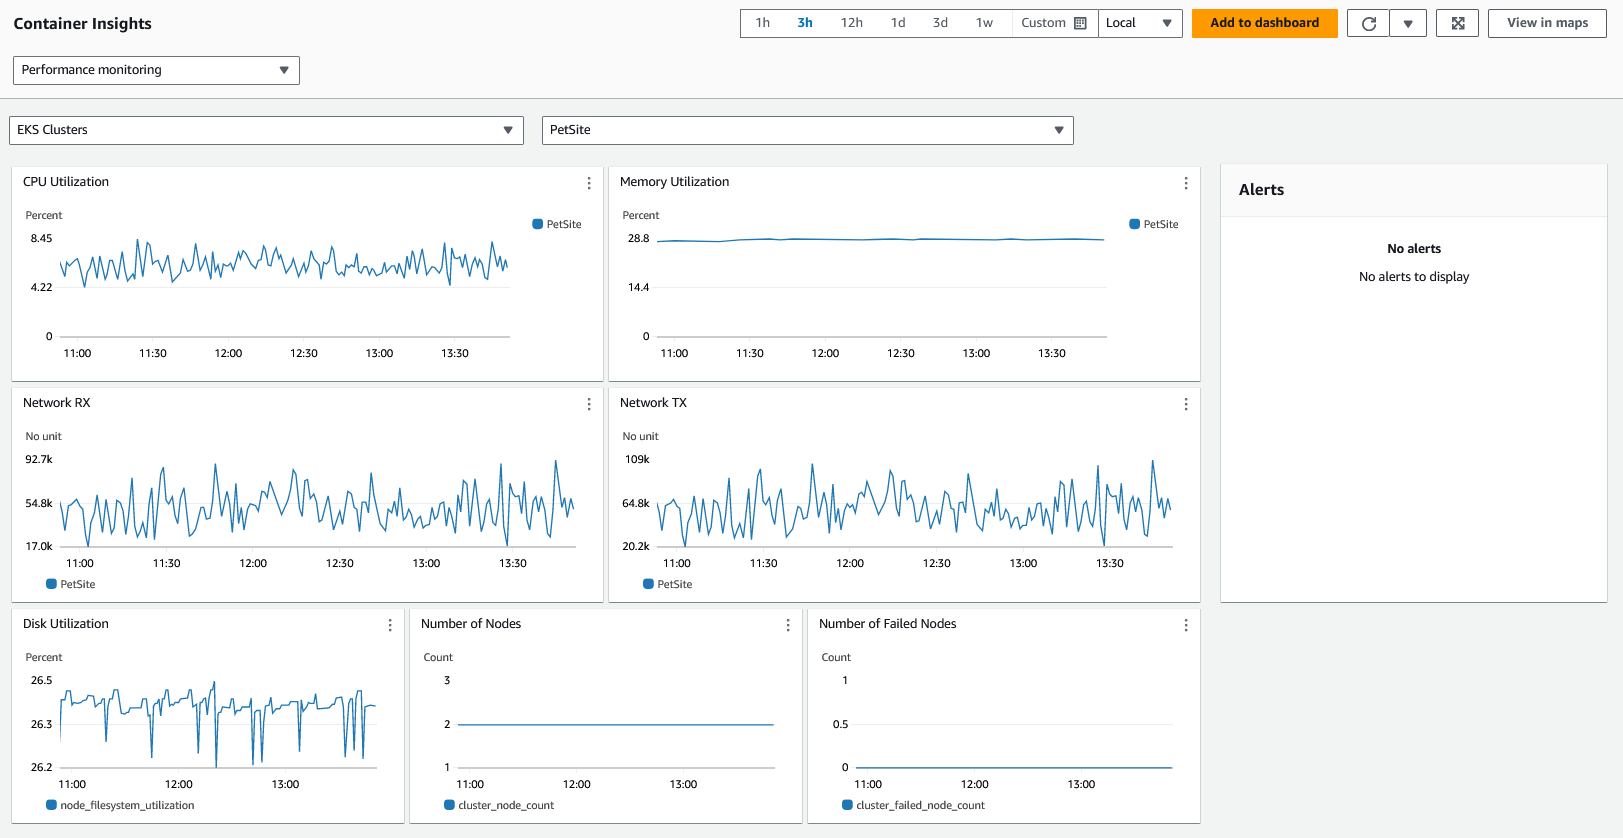The width and height of the screenshot is (1623, 838).
Task: Switch to the 1w time range
Action: (x=984, y=23)
